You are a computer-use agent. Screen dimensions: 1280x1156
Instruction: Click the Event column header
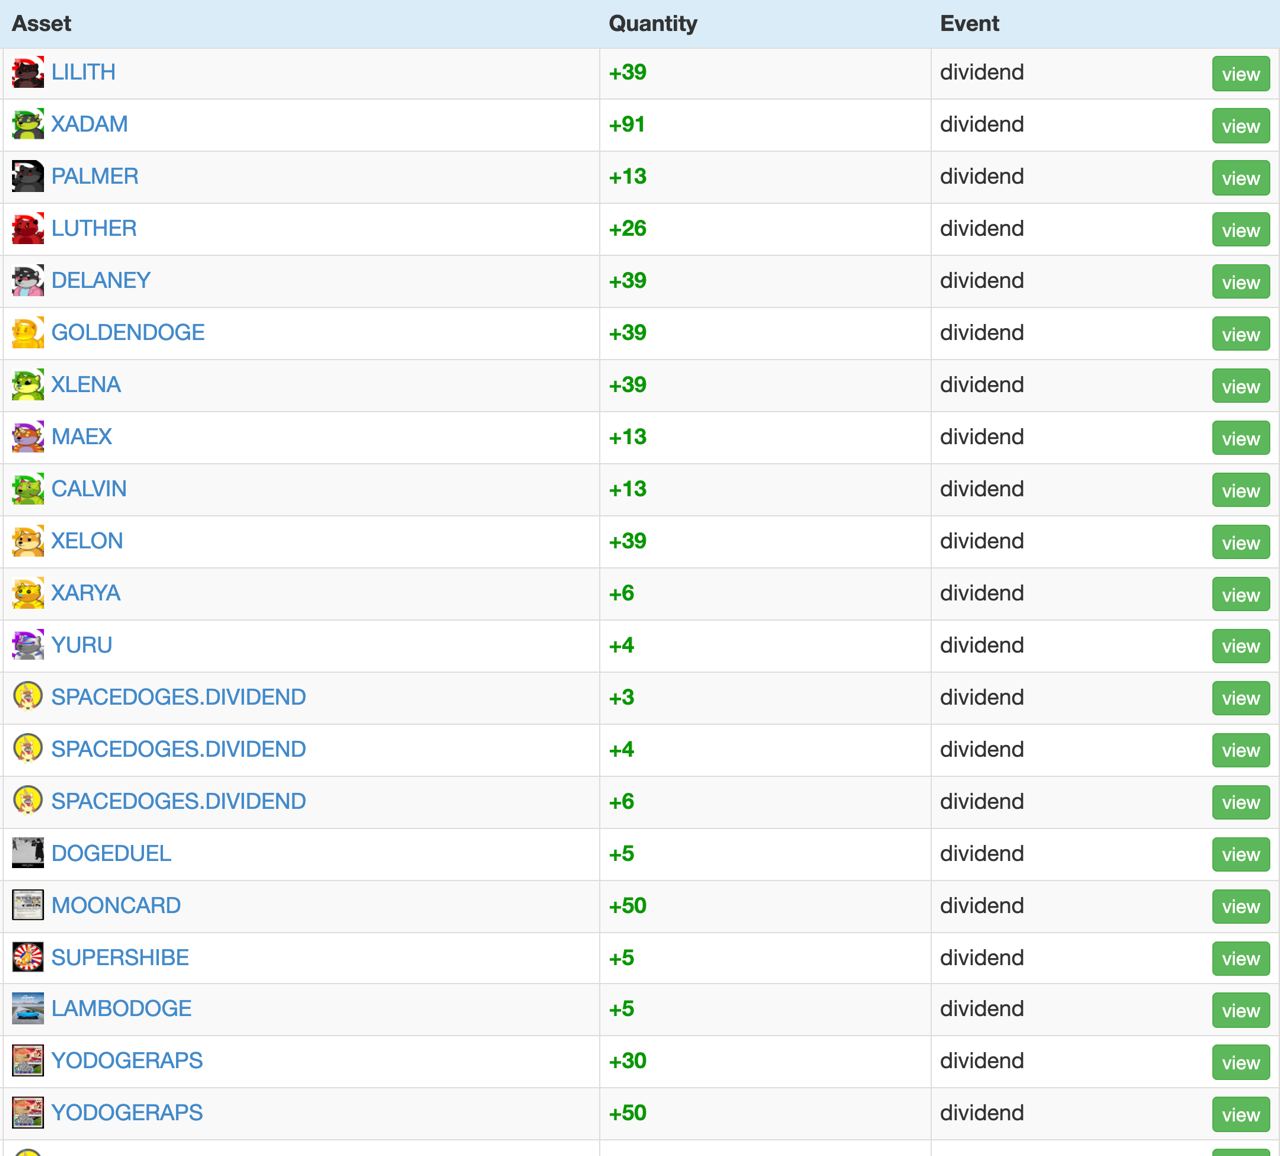click(969, 23)
